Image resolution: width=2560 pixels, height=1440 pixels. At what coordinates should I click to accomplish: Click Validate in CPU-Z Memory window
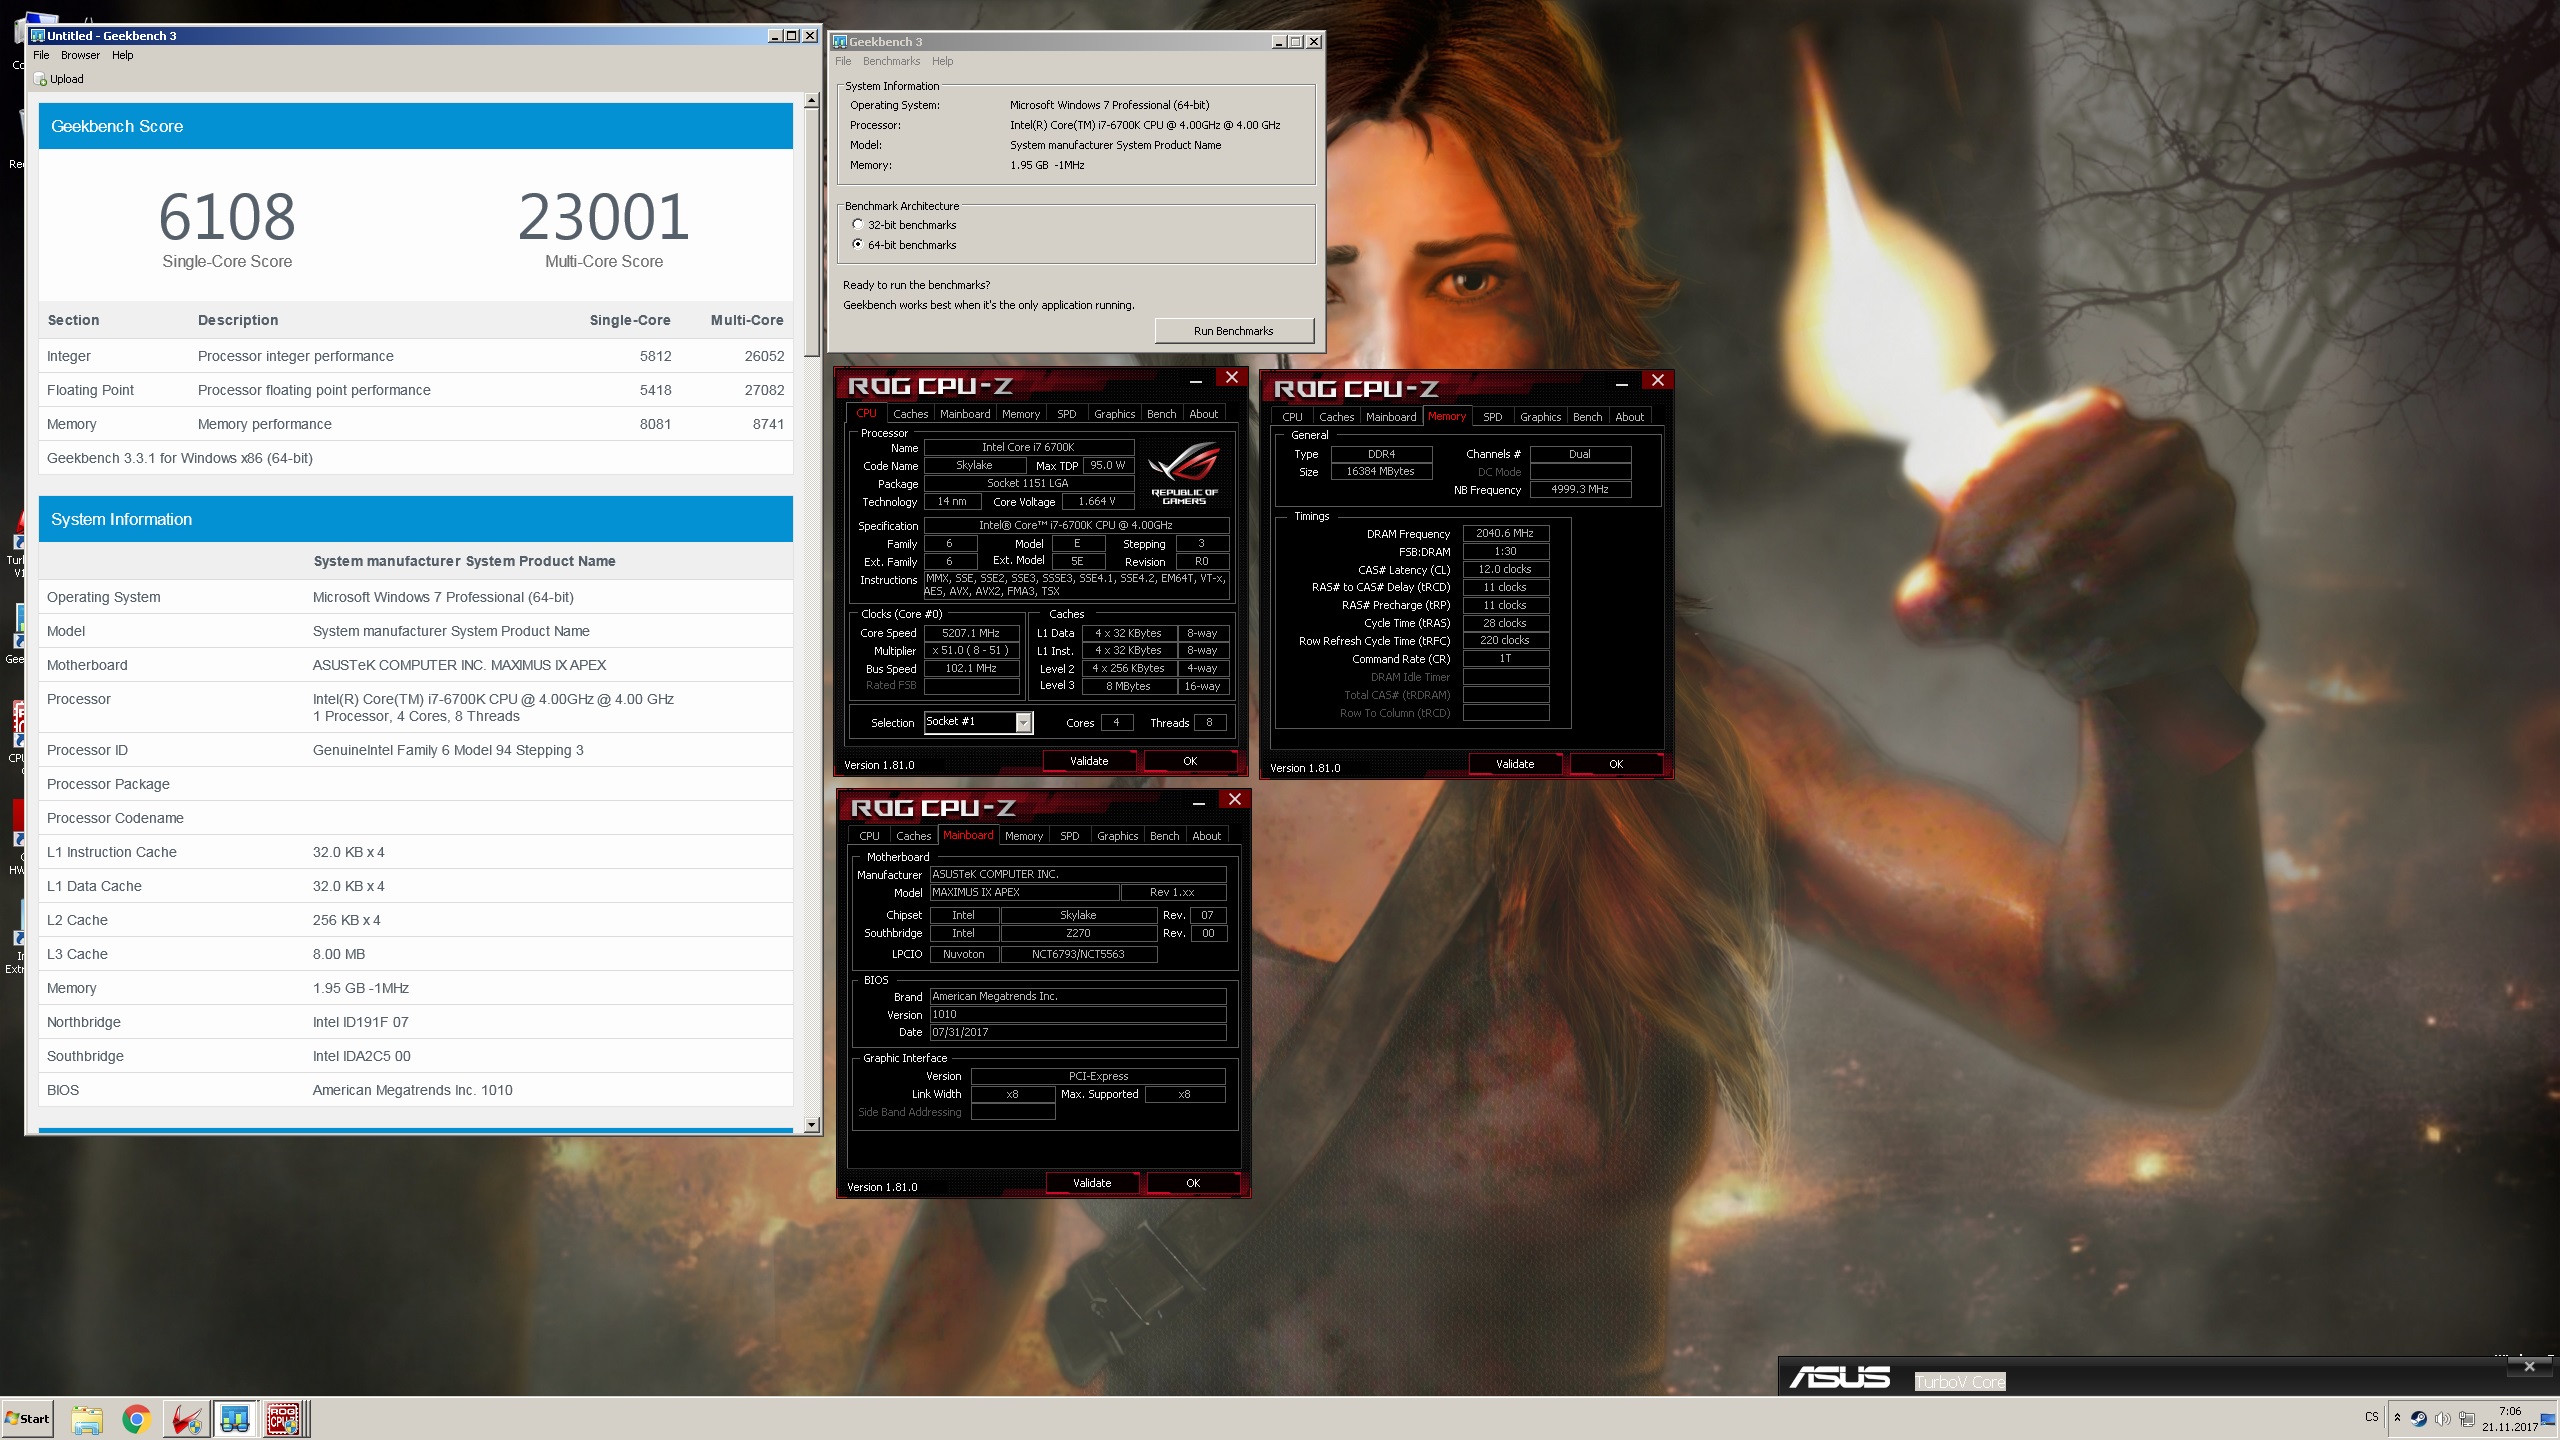point(1515,764)
